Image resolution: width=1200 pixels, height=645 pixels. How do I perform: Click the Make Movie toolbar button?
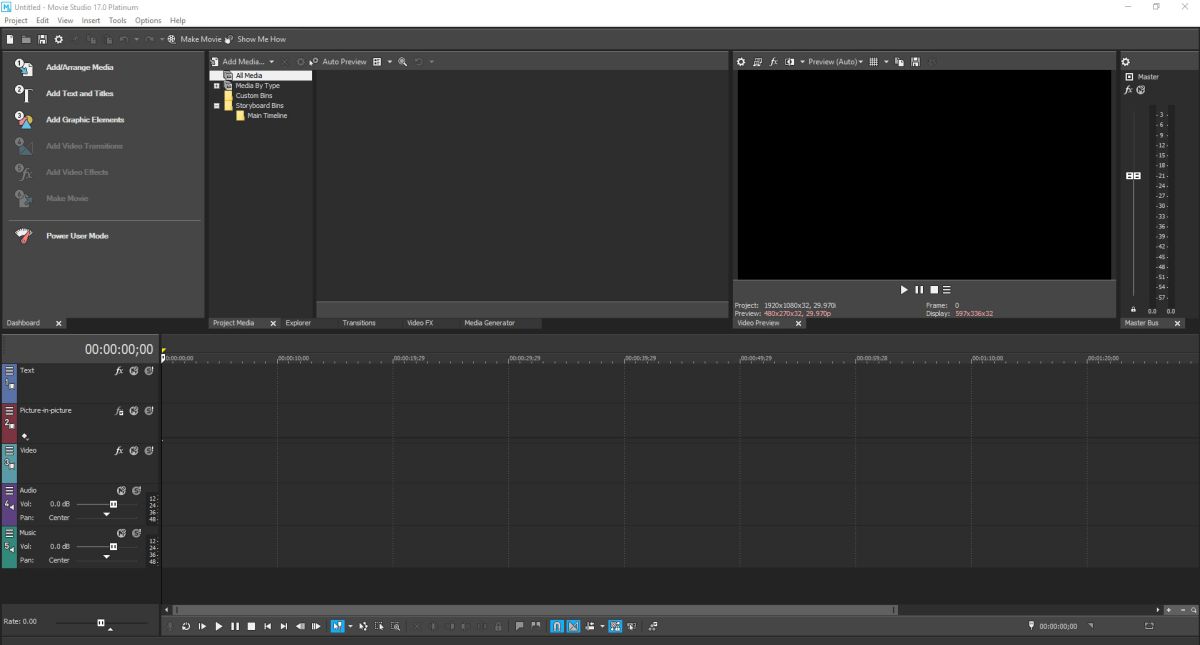coord(195,39)
